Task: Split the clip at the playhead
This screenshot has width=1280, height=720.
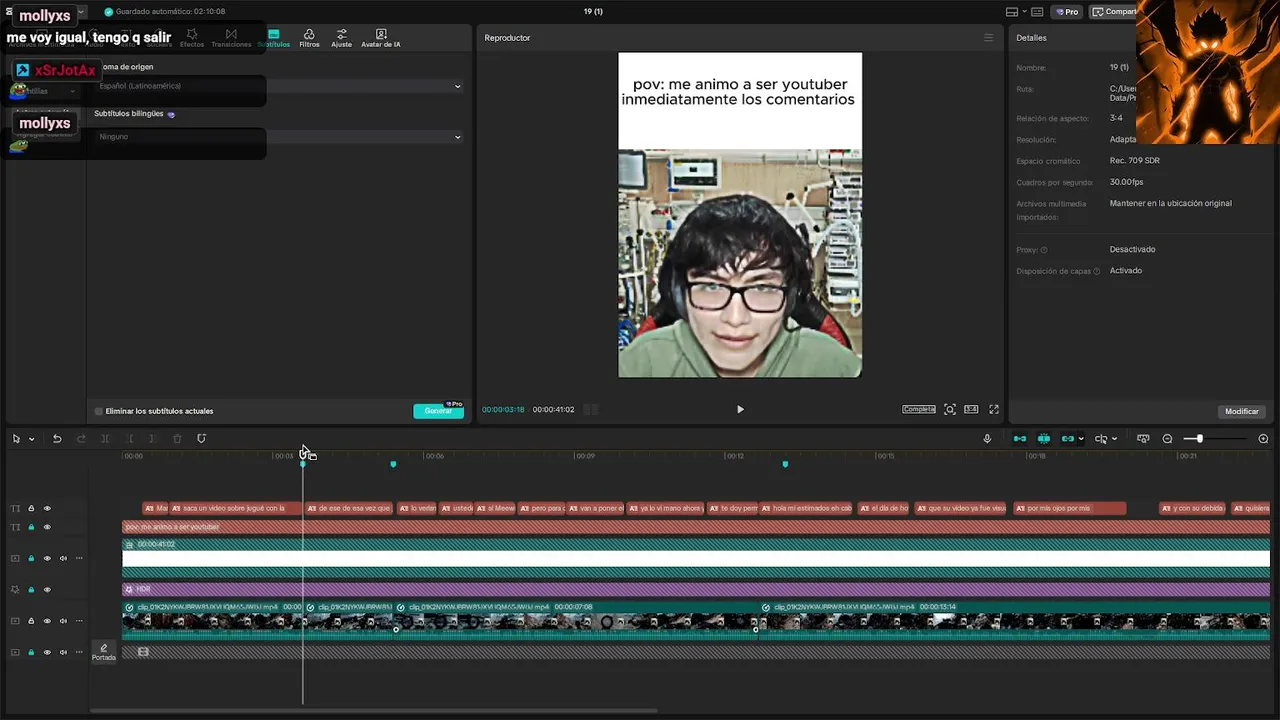Action: pyautogui.click(x=105, y=439)
